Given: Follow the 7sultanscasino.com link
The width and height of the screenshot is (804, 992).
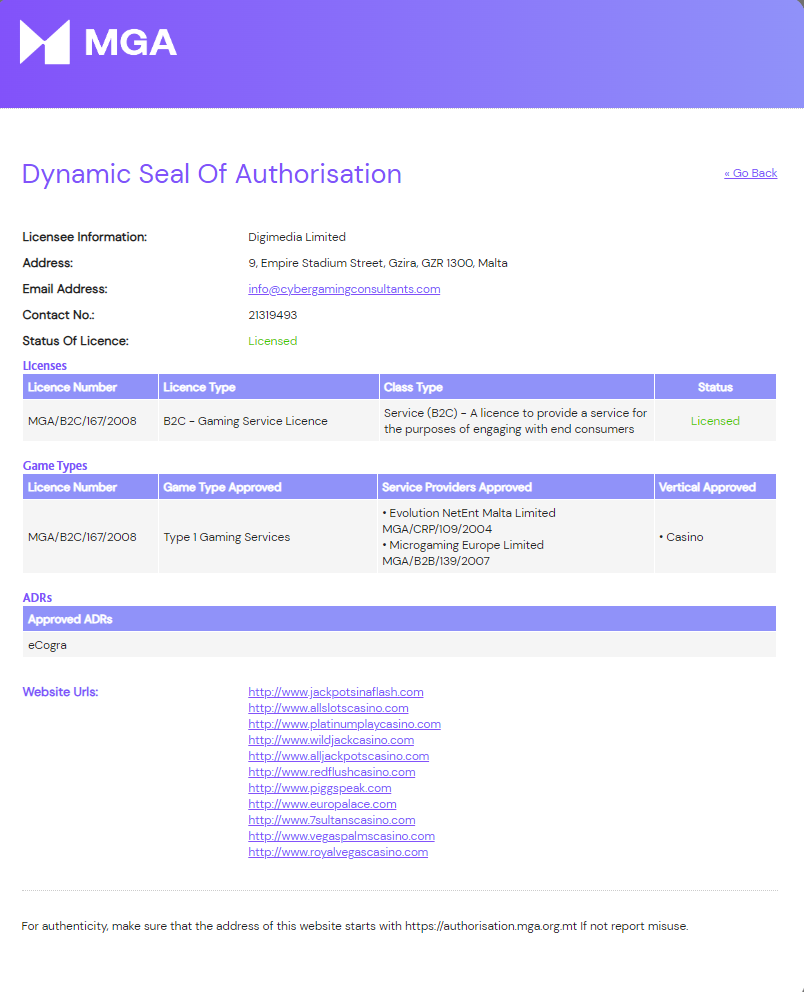Looking at the screenshot, I should pyautogui.click(x=331, y=820).
